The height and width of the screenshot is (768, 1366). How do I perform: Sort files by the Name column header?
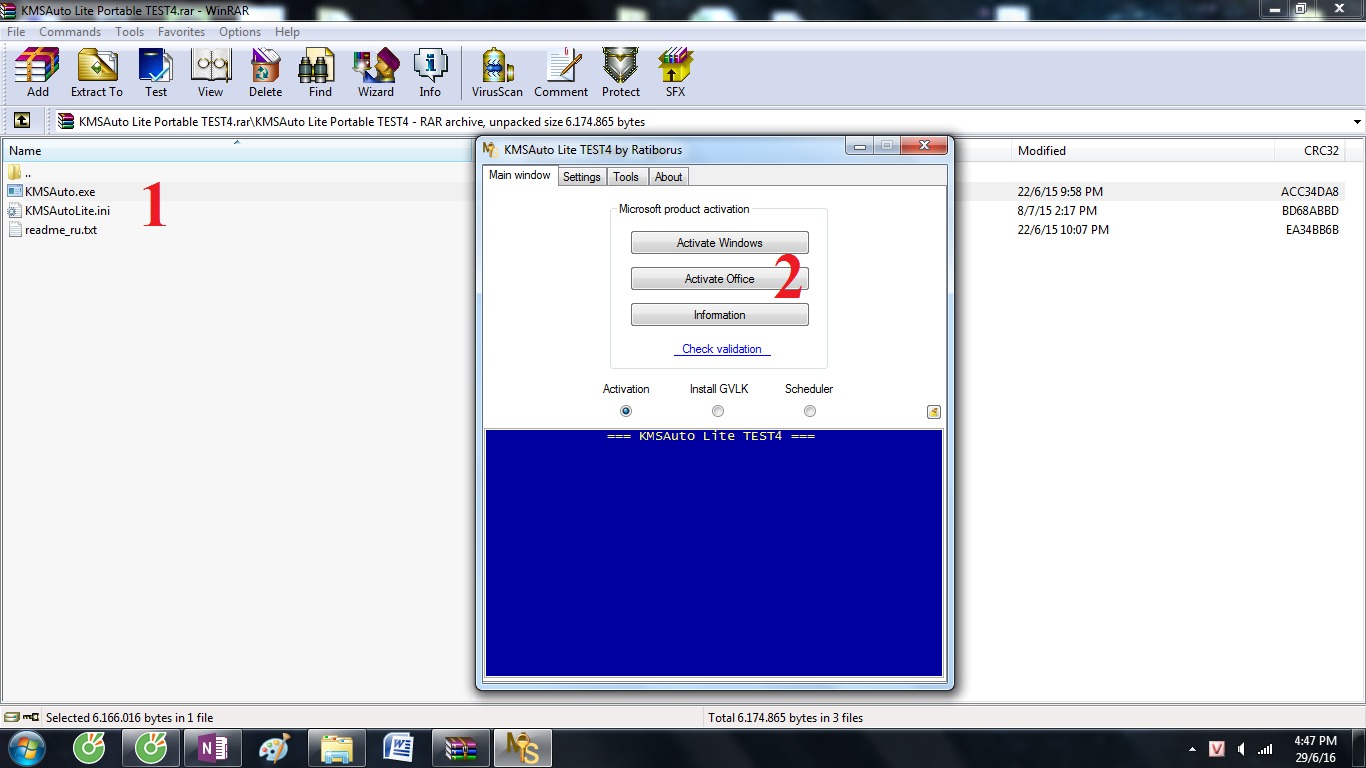[237, 150]
